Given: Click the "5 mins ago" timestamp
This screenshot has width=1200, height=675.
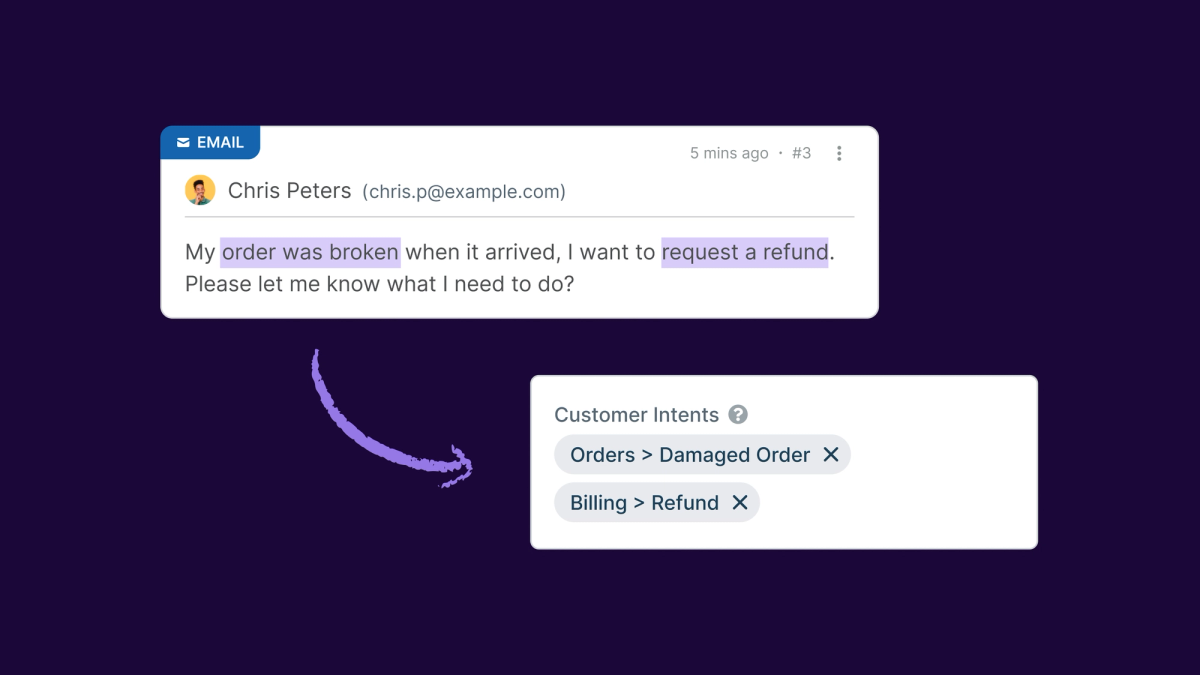Looking at the screenshot, I should [729, 153].
